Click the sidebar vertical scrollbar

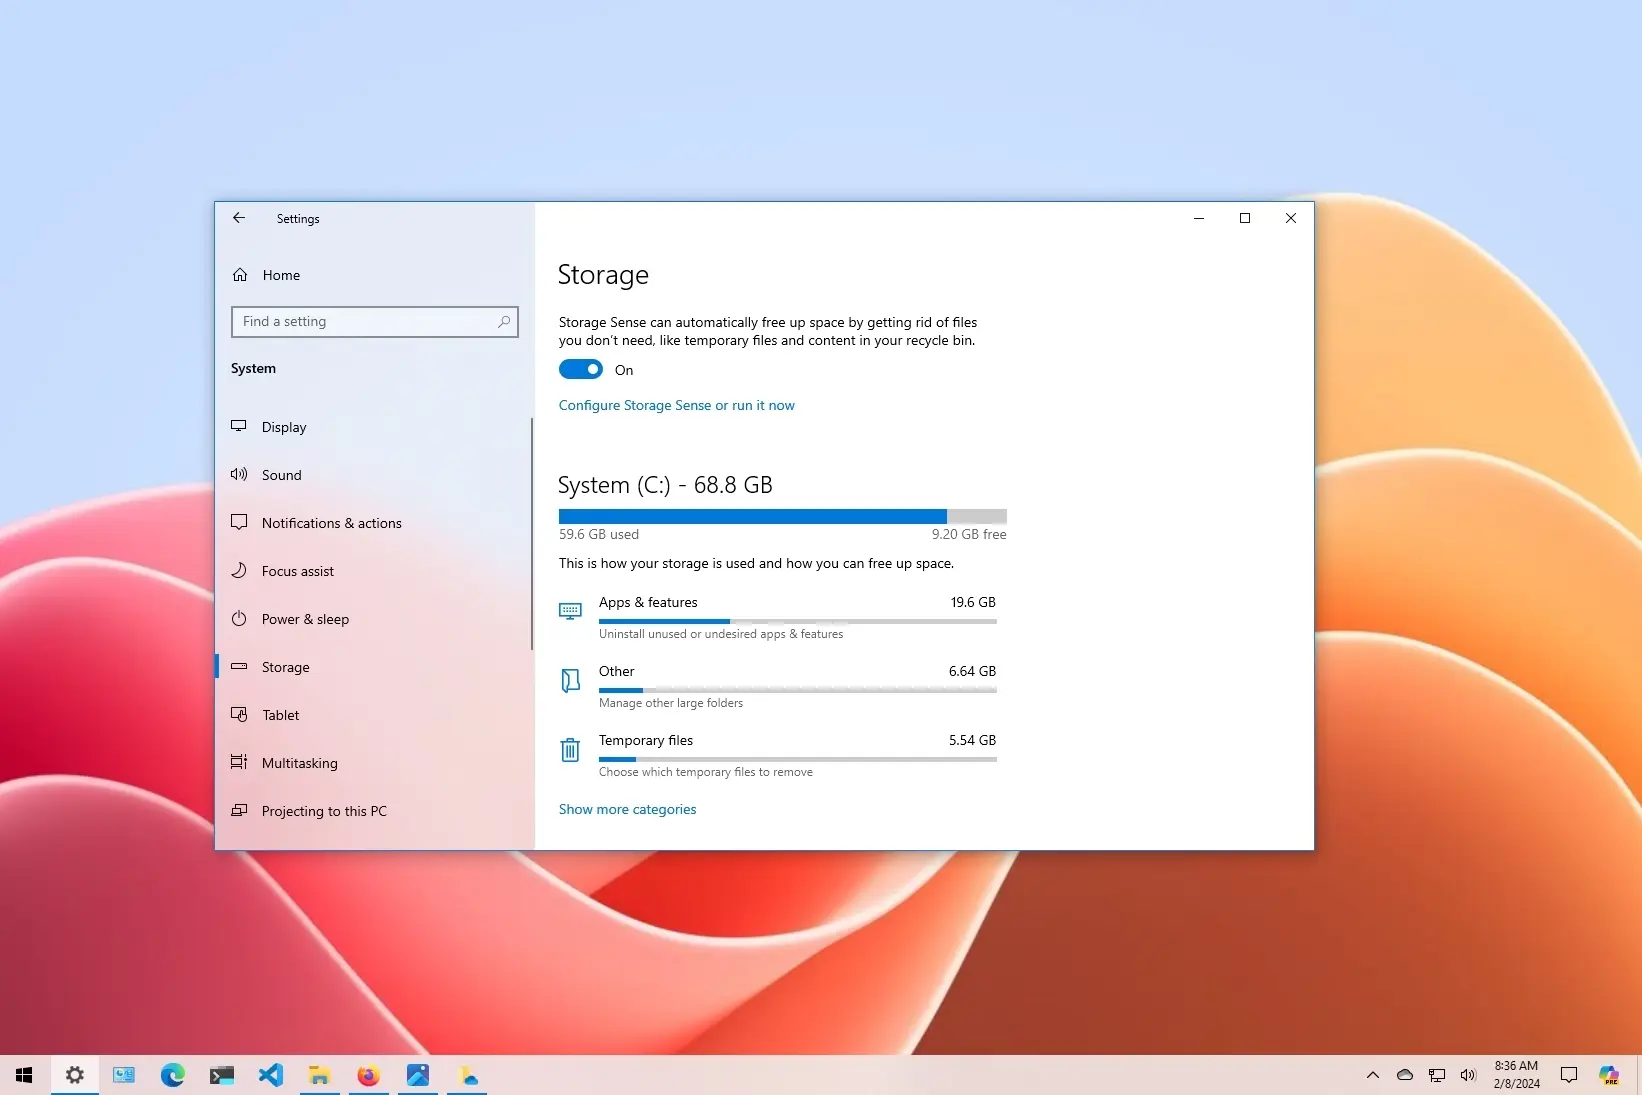click(x=532, y=534)
